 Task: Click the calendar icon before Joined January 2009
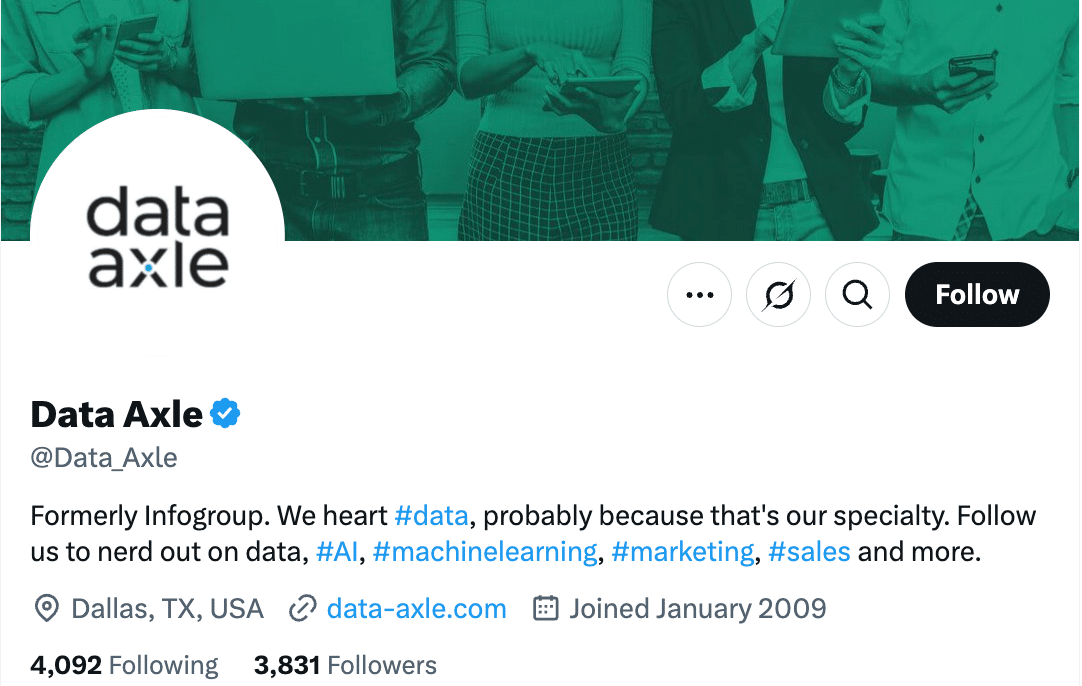(546, 608)
